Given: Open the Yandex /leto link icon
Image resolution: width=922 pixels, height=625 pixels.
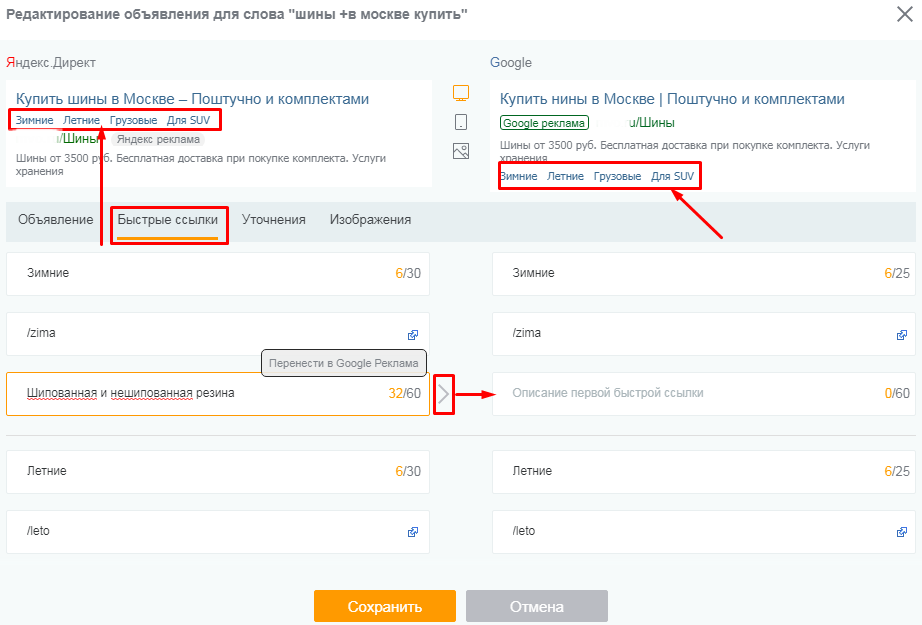Looking at the screenshot, I should click(413, 532).
